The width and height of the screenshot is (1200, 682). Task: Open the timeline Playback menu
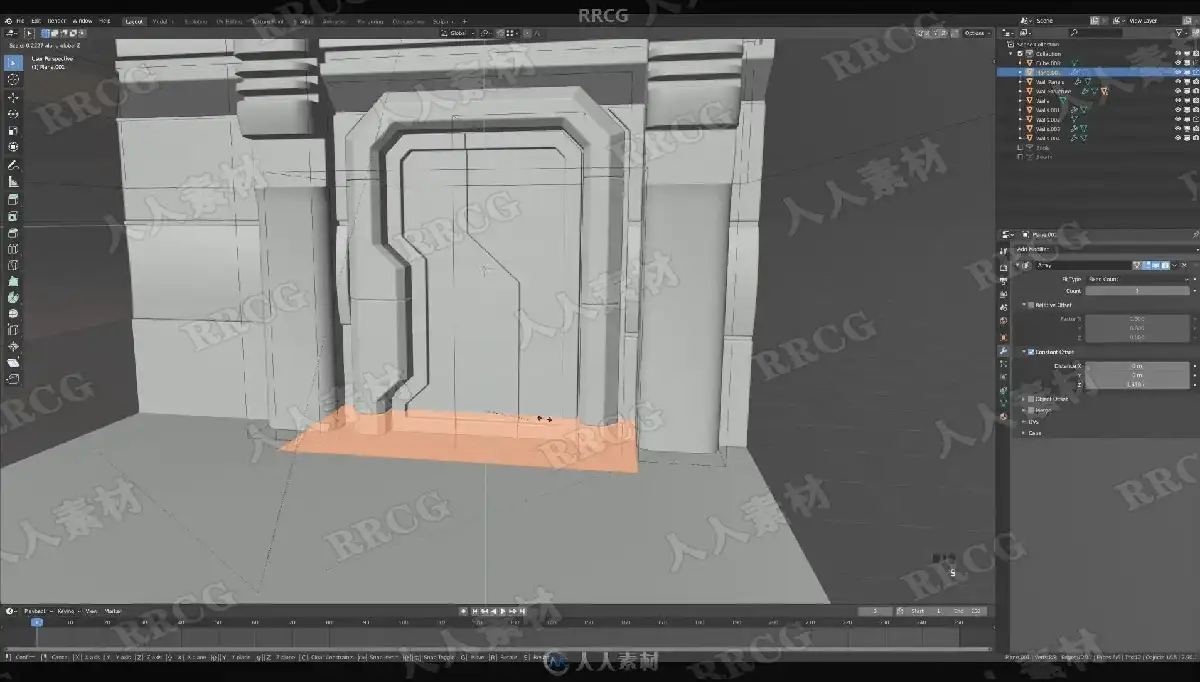point(37,610)
